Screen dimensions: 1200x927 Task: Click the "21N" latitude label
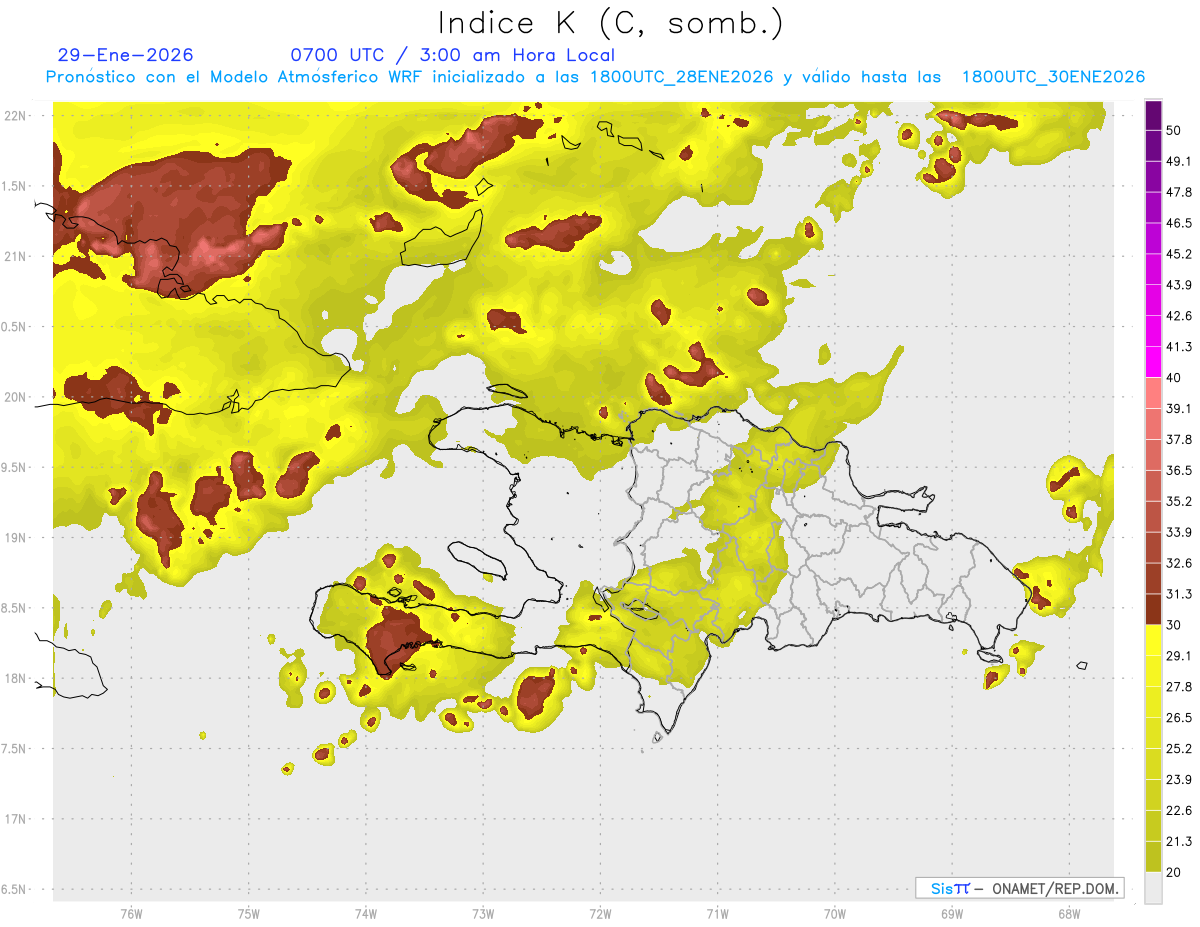point(15,257)
